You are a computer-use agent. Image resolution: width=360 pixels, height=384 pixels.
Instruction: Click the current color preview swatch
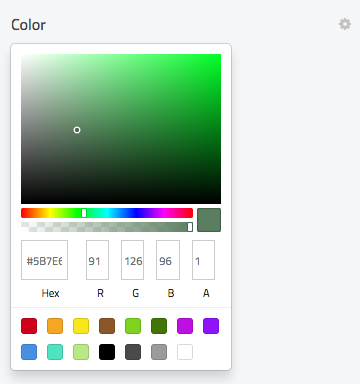pyautogui.click(x=209, y=220)
